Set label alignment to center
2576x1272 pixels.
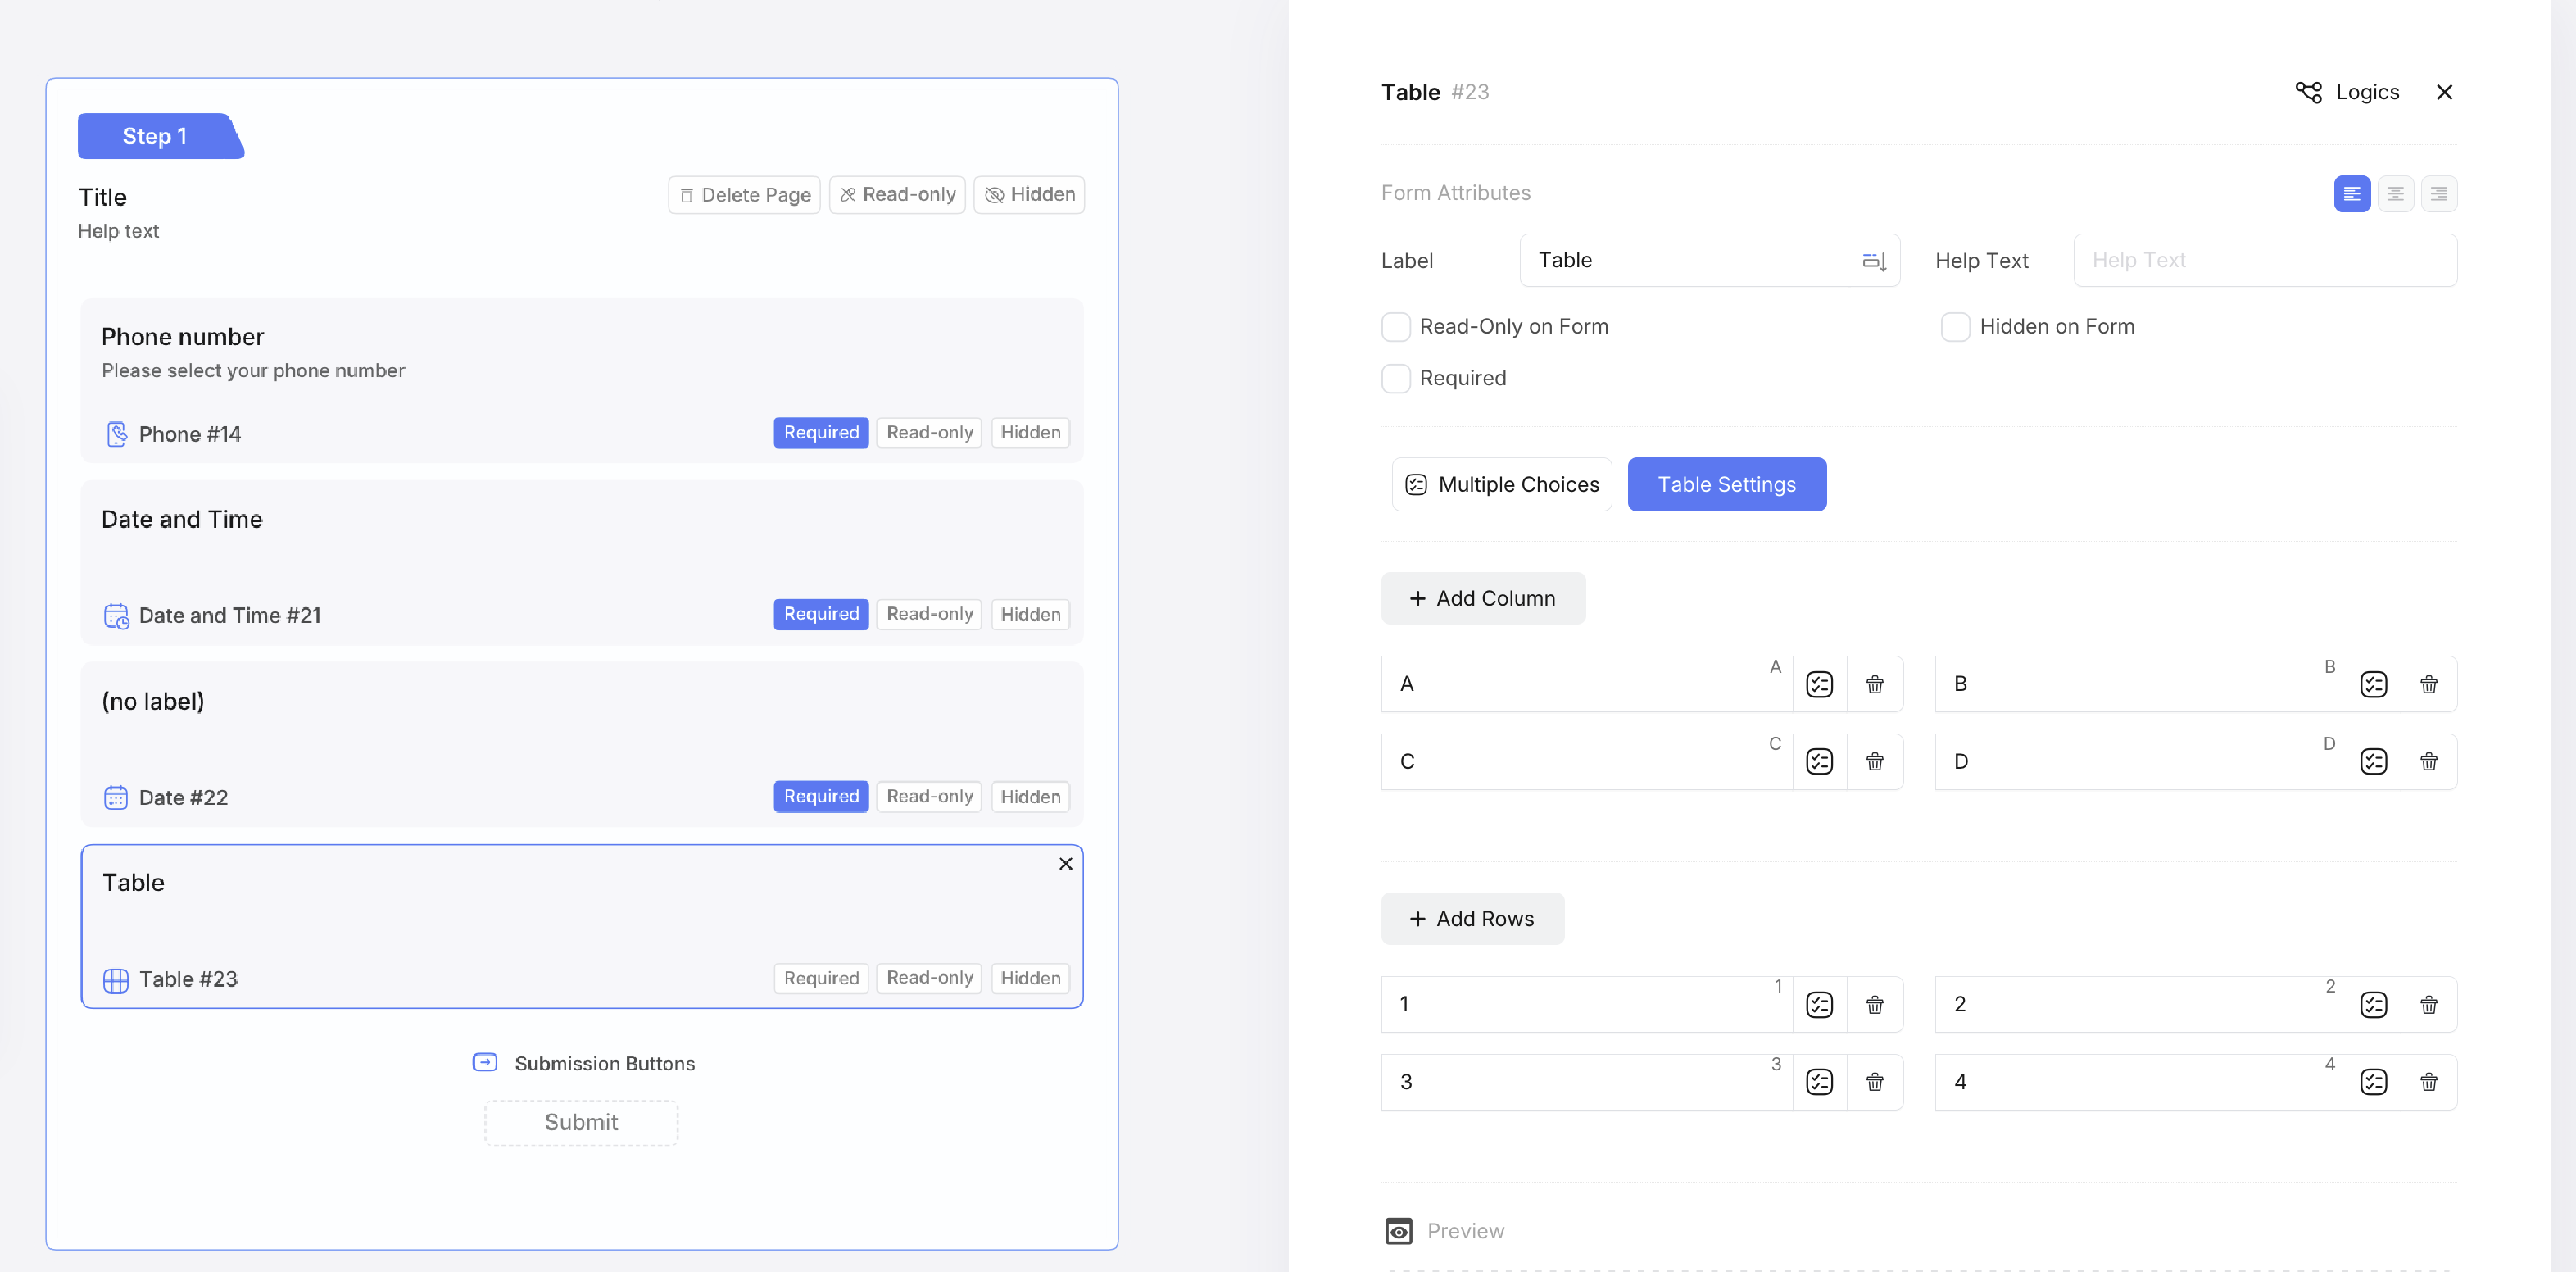2395,194
